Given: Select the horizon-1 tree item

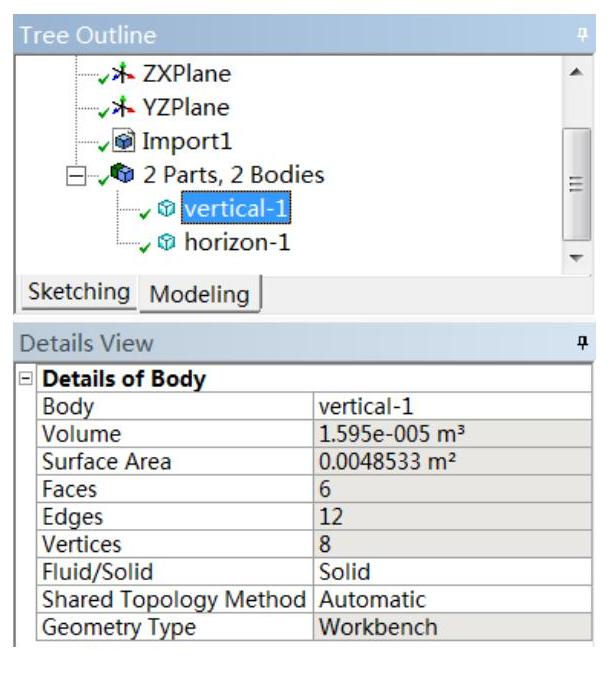Looking at the screenshot, I should tap(237, 242).
